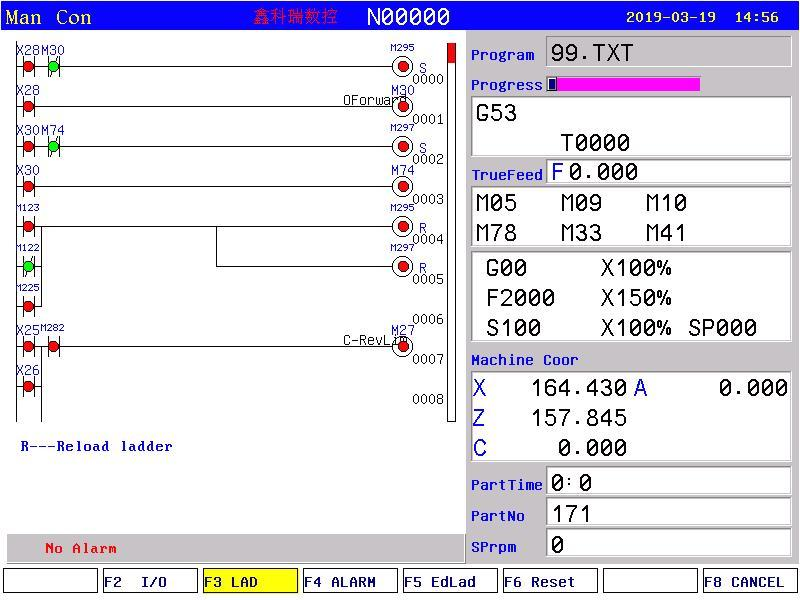Viewport: 800px width, 600px height.
Task: Click the F6 Reset button
Action: pos(550,582)
